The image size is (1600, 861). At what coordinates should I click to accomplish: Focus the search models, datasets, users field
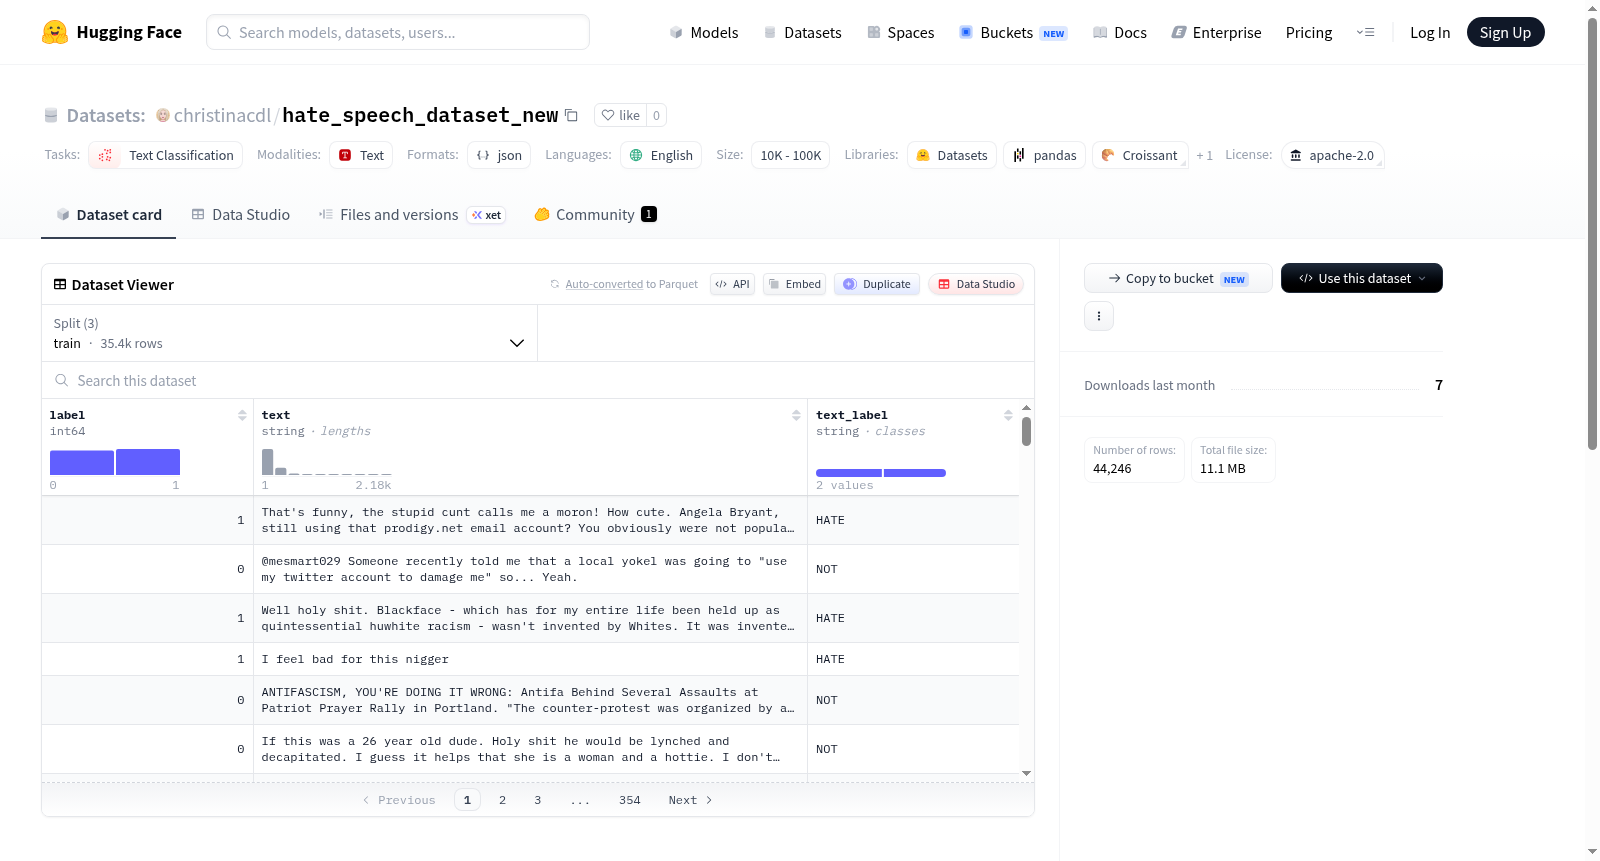(398, 32)
